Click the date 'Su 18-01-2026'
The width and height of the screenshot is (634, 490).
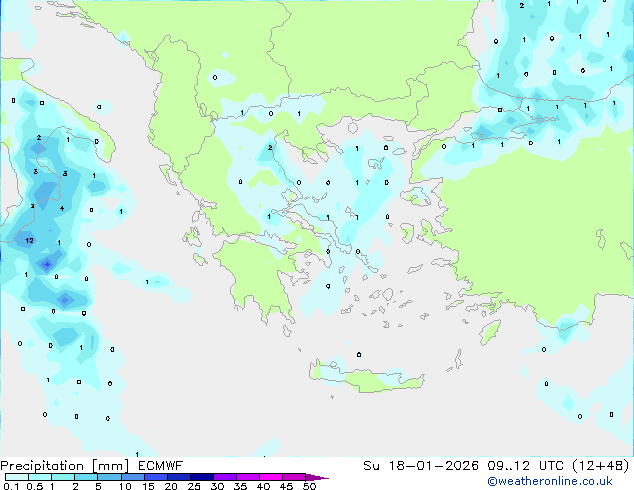tap(421, 466)
